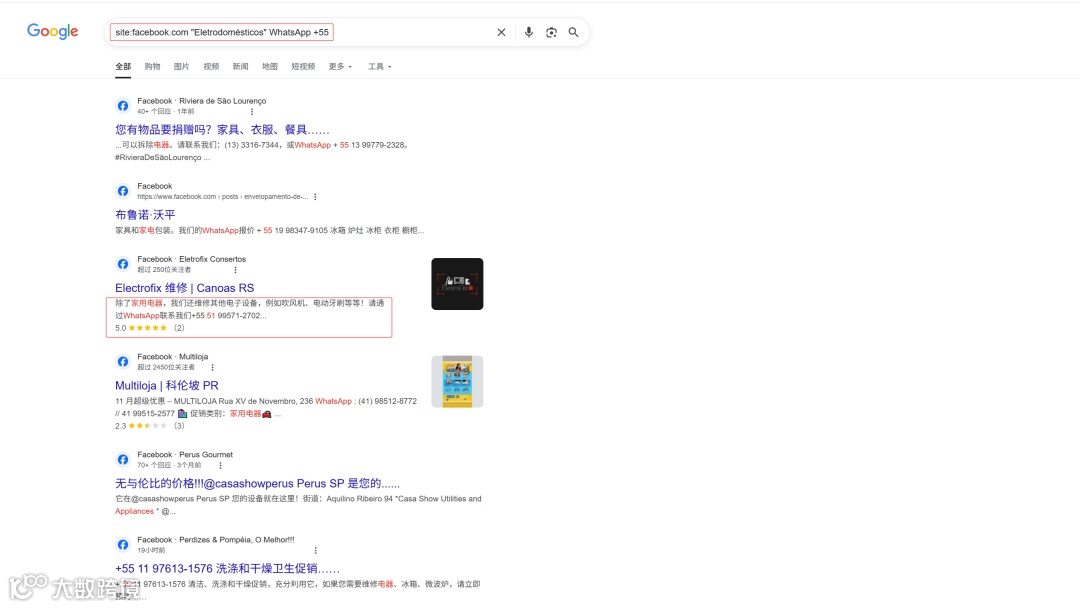Open the three-dot menu for Perdizes & Pompéia result
The width and height of the screenshot is (1080, 608).
click(x=315, y=551)
